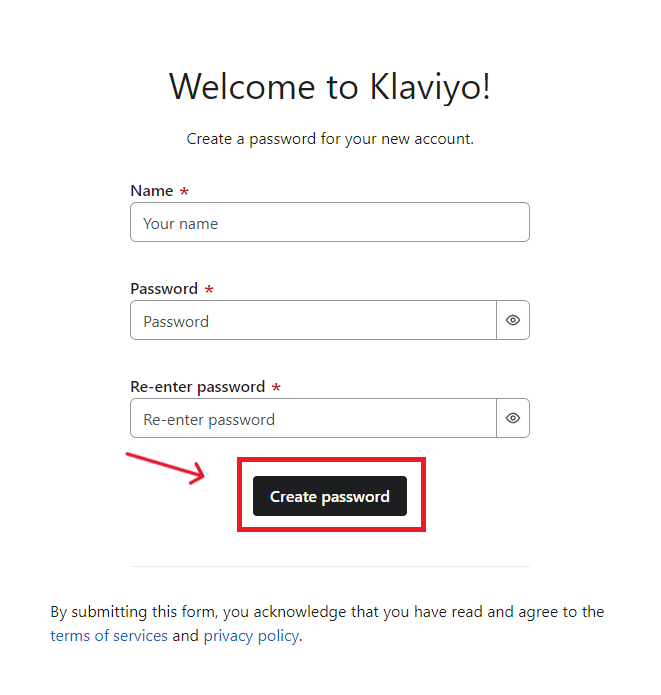
Task: Click the Re-enter password field label
Action: (197, 387)
